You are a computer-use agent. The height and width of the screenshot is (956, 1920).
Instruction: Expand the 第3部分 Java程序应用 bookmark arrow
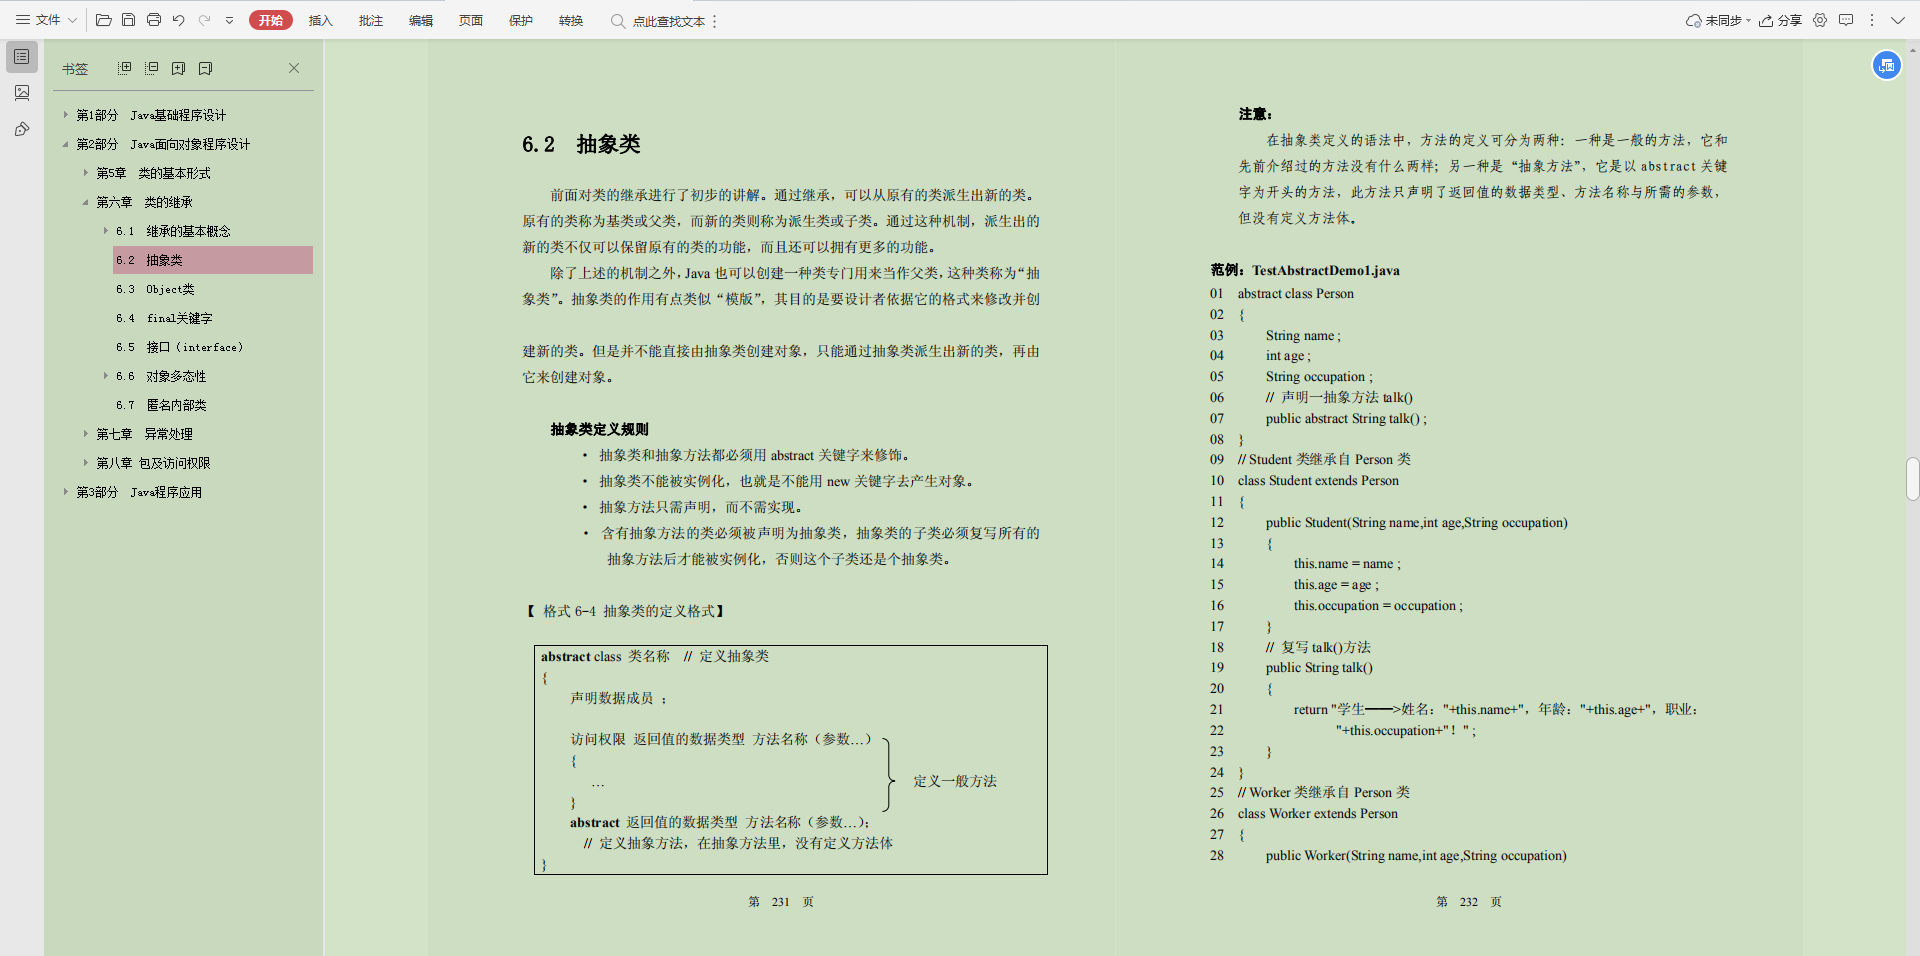pos(66,492)
